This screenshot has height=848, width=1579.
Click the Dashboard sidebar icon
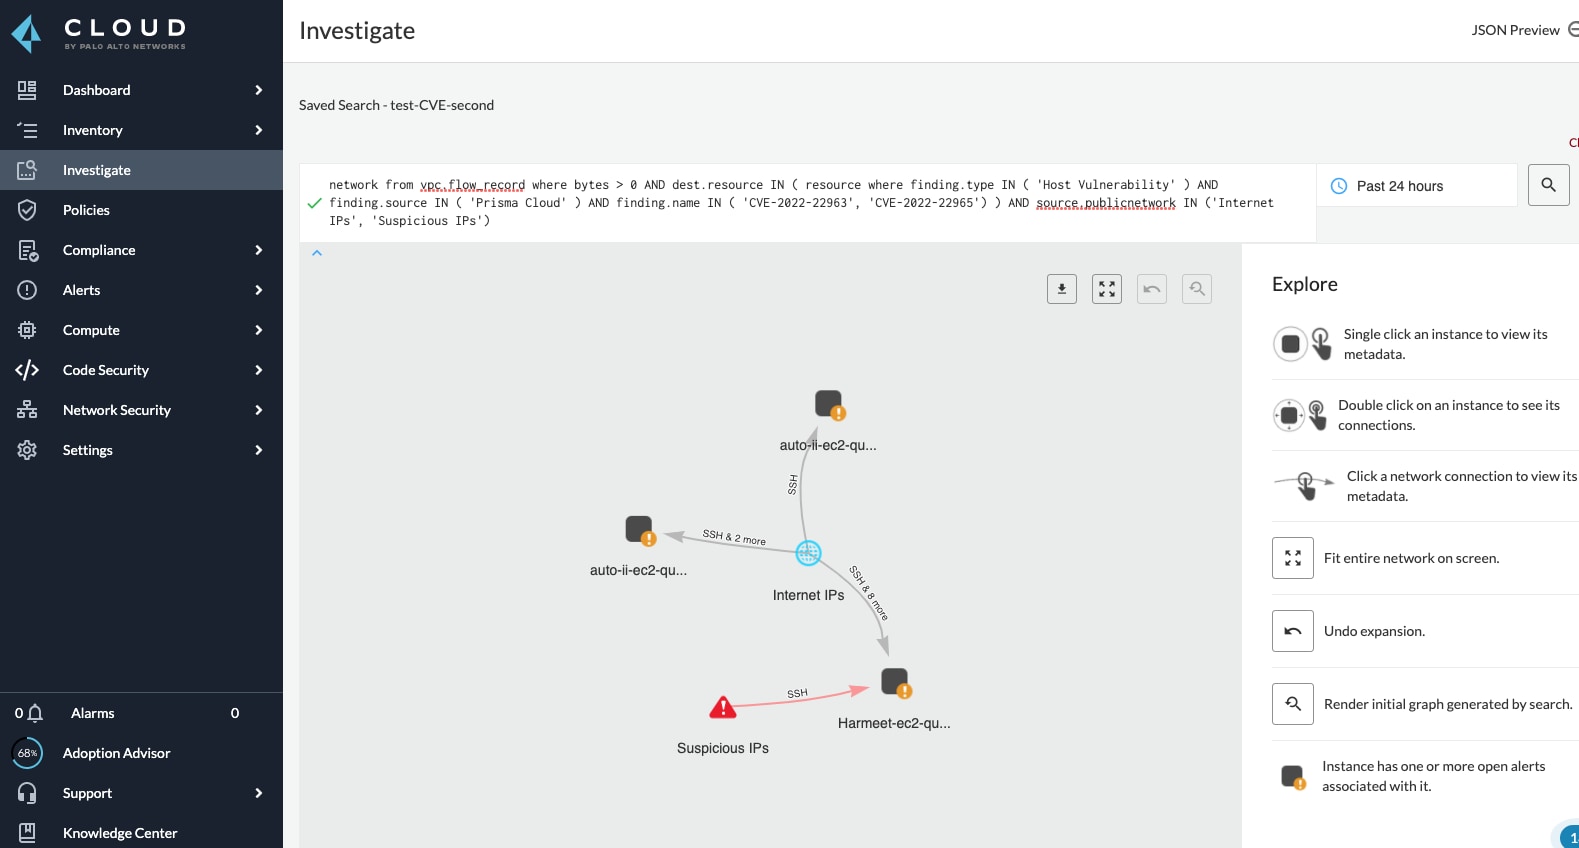click(x=27, y=90)
